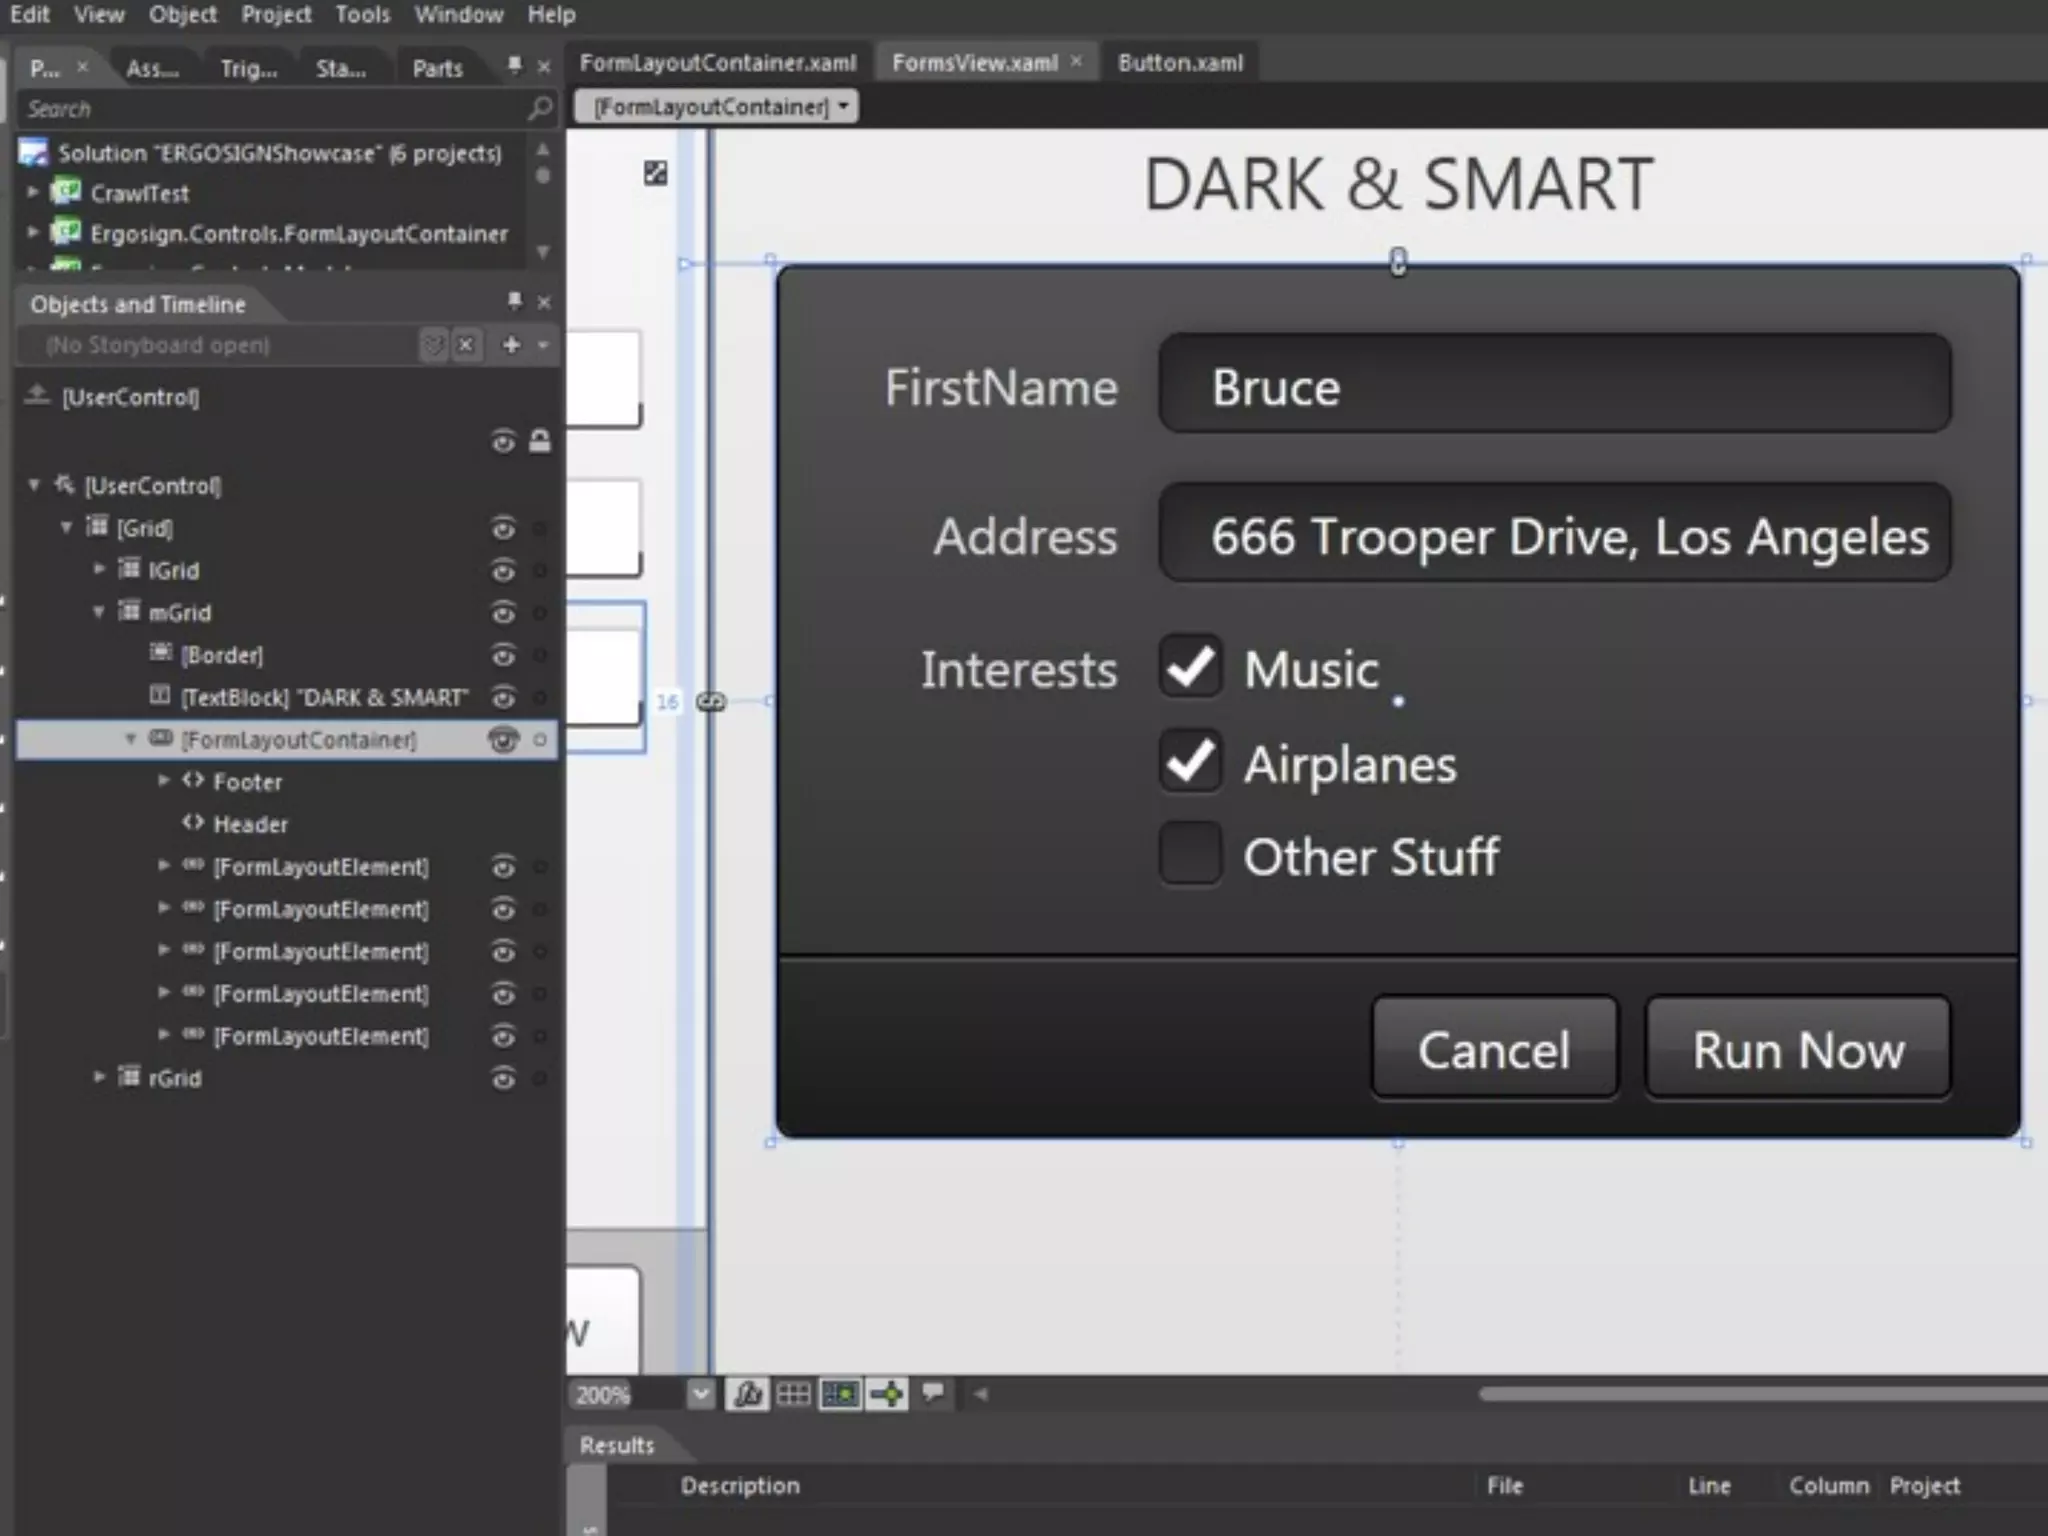Open the Tools menu
Viewport: 2048px width, 1536px height.
tap(362, 15)
